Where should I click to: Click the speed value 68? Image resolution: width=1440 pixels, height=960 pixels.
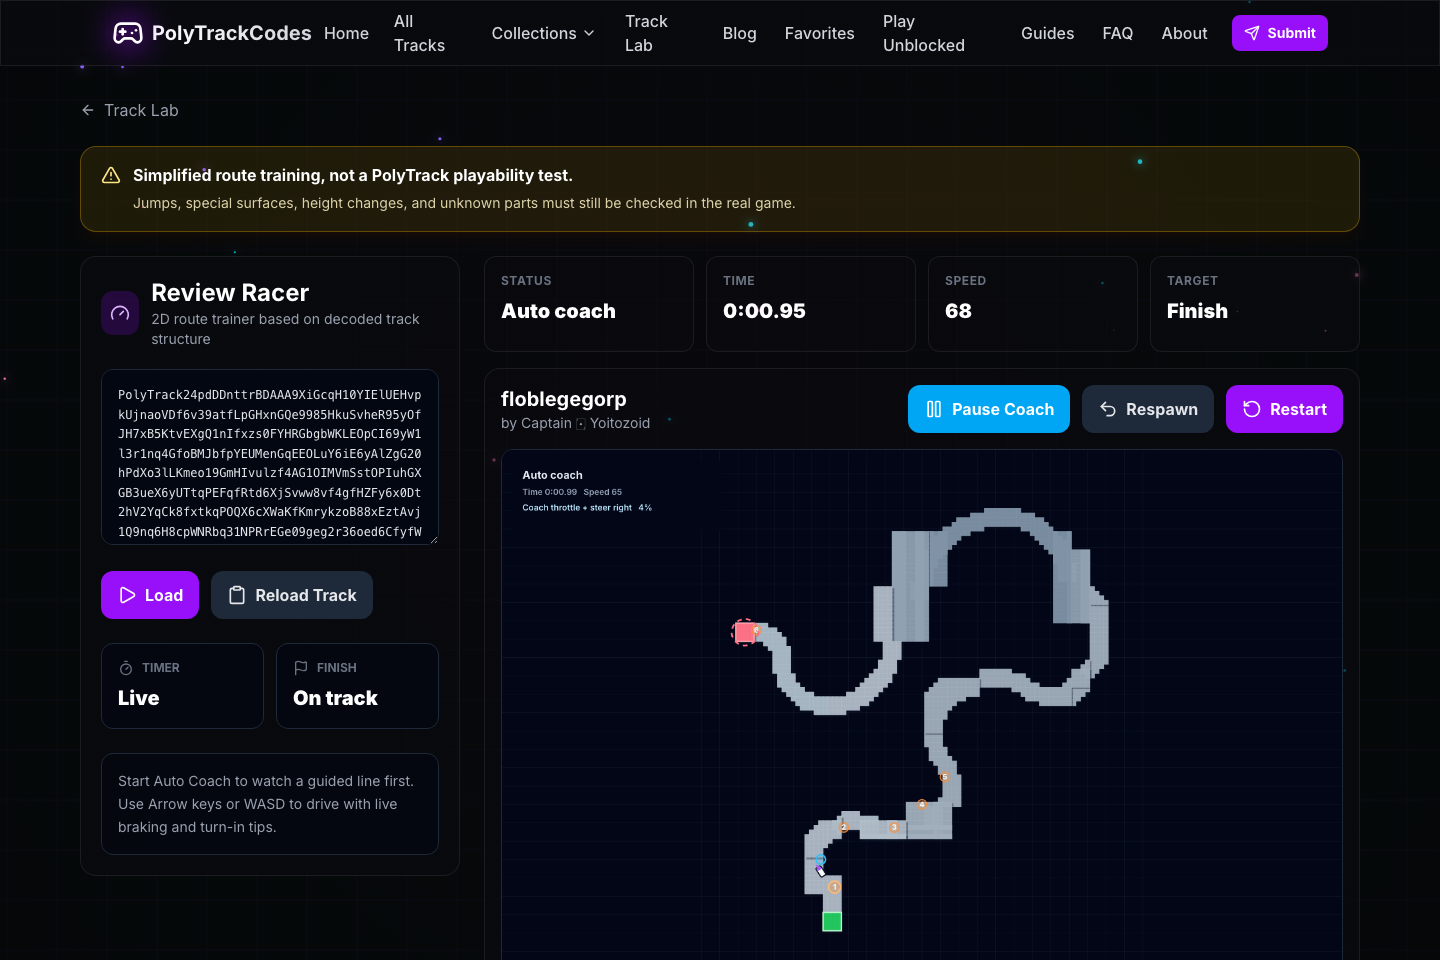click(x=958, y=311)
